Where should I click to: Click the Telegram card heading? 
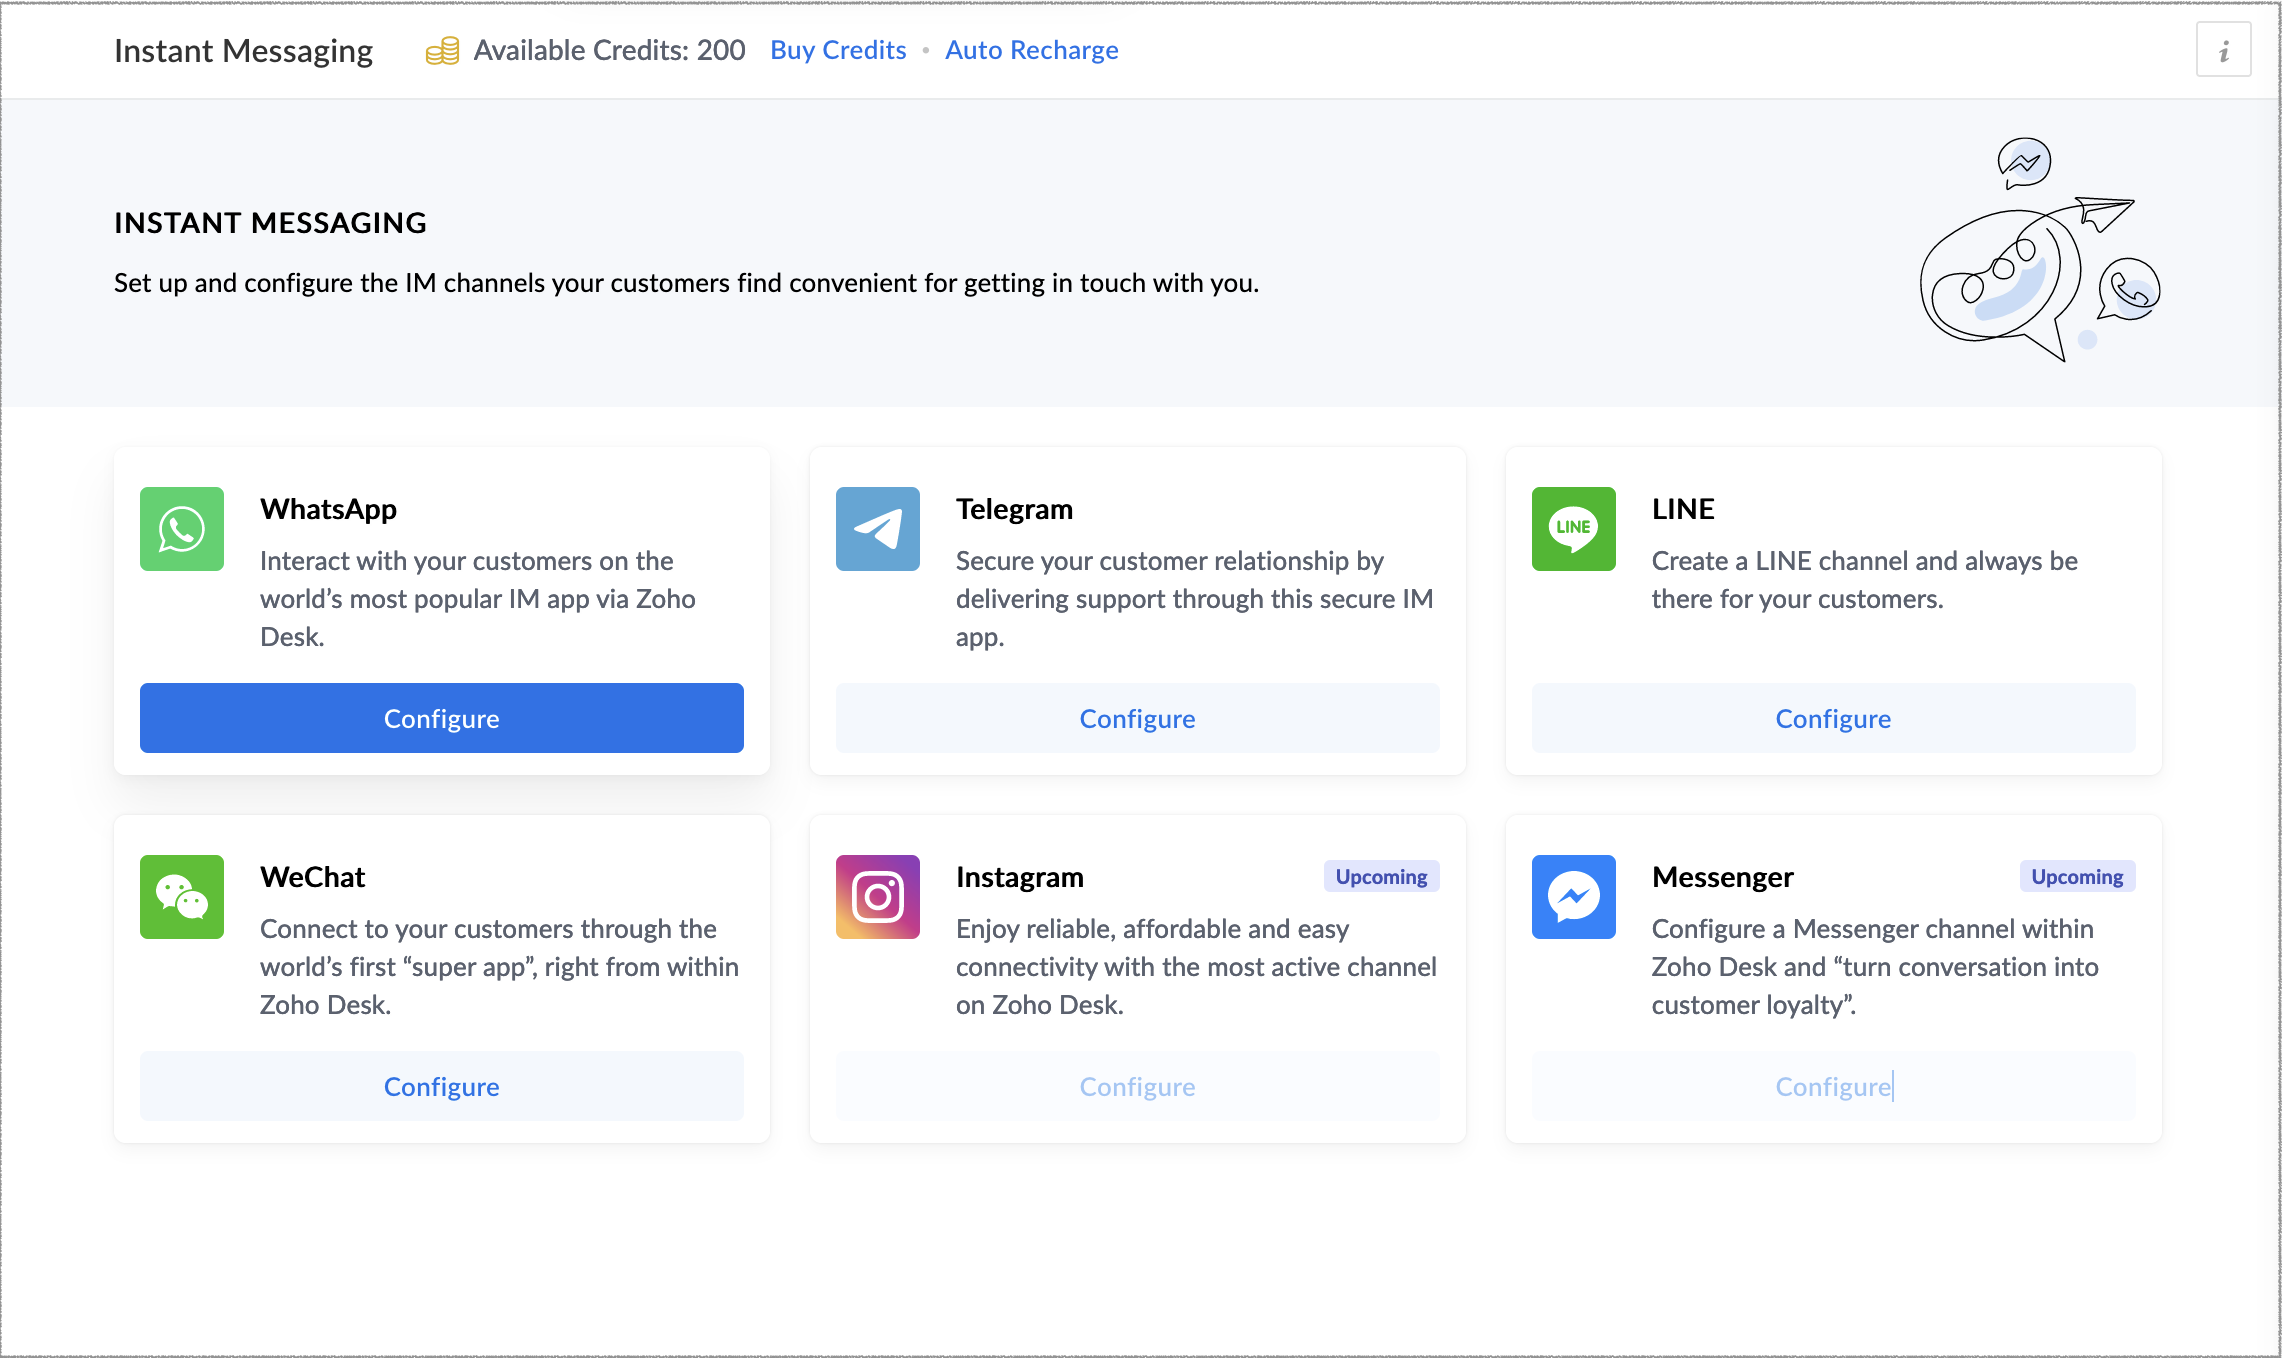[x=1014, y=509]
